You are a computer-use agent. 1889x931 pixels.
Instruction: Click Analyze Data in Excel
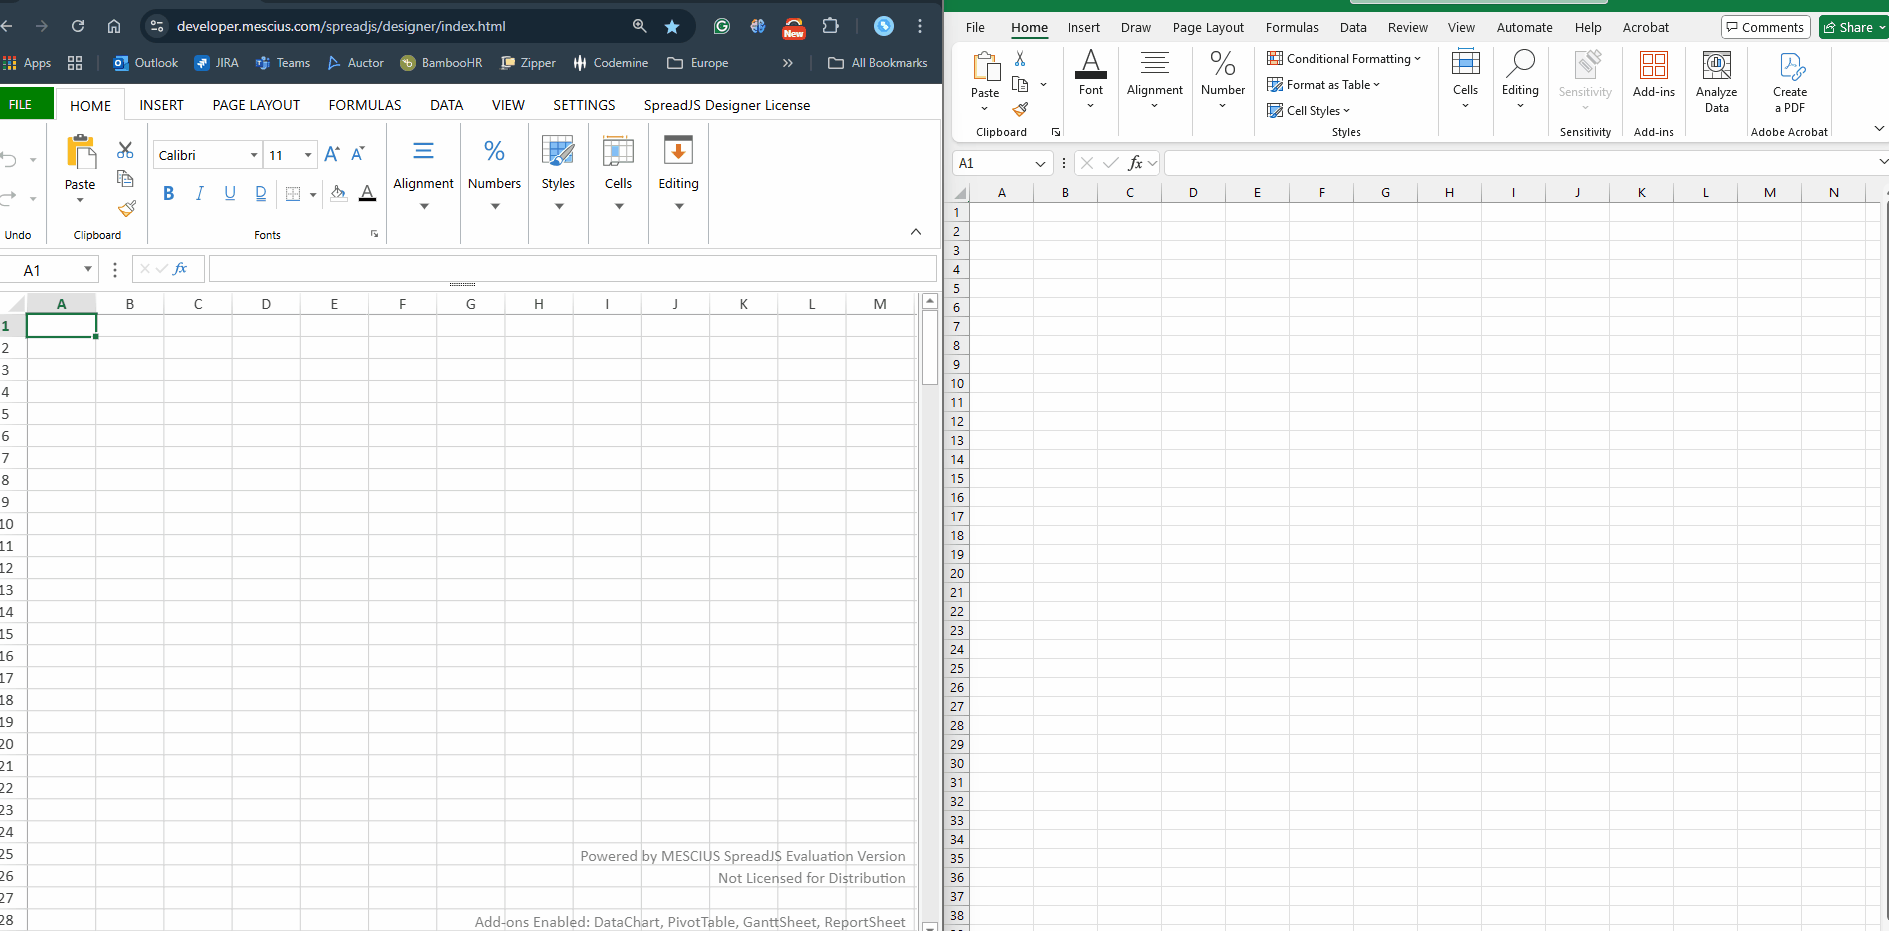click(1717, 82)
